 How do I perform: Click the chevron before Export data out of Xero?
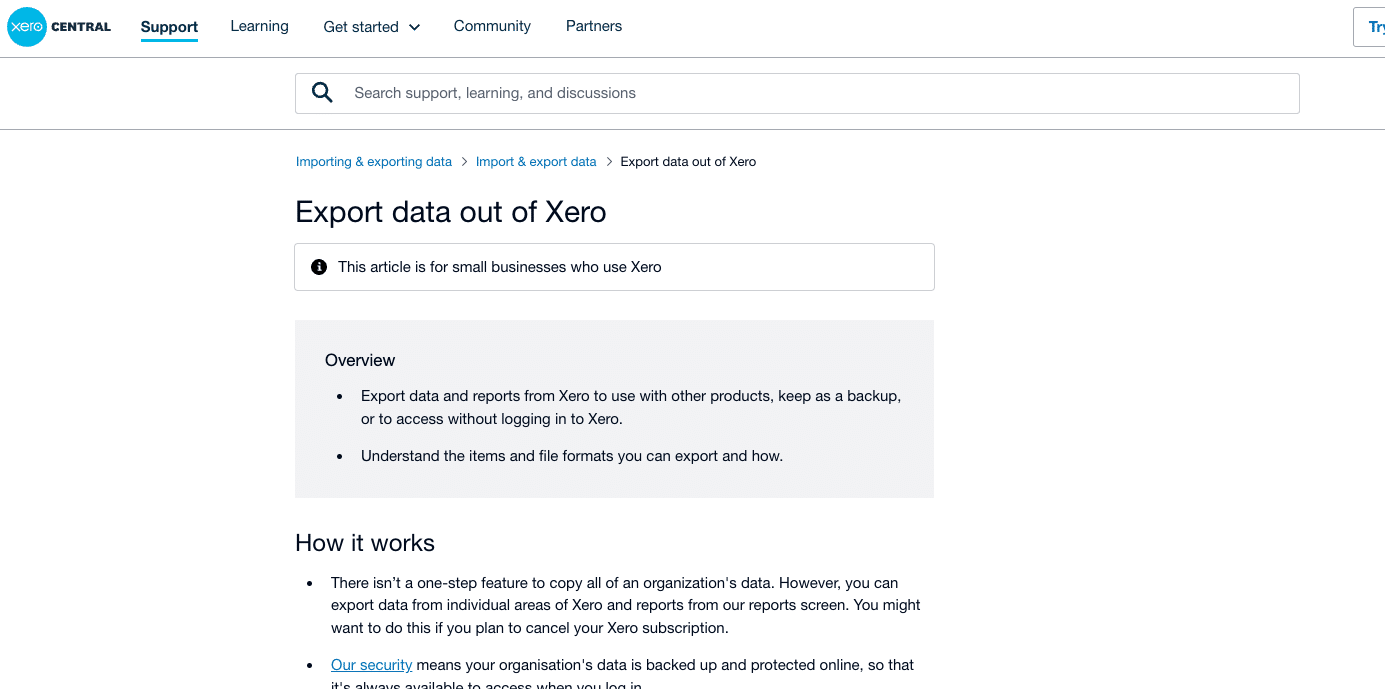(x=609, y=162)
